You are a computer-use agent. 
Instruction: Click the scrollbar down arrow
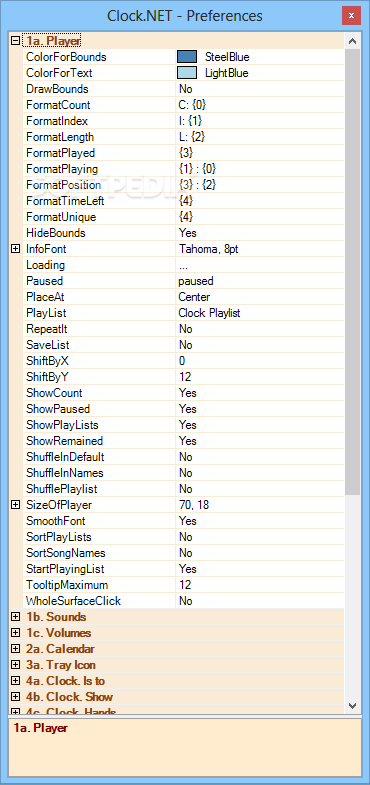tap(352, 705)
